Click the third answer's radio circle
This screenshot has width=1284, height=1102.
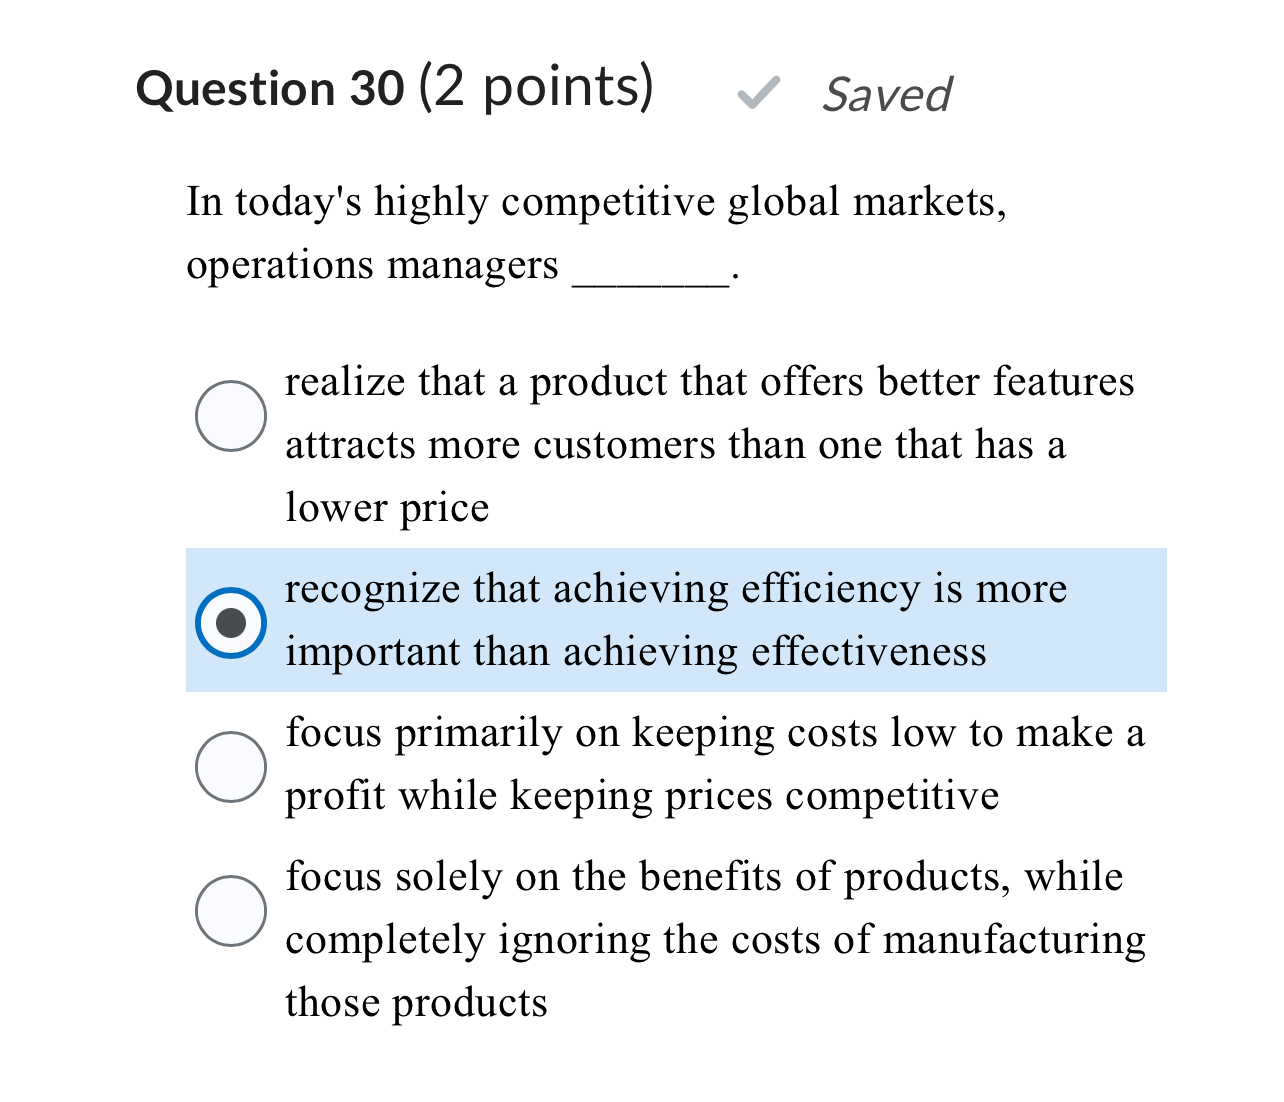coord(231,767)
